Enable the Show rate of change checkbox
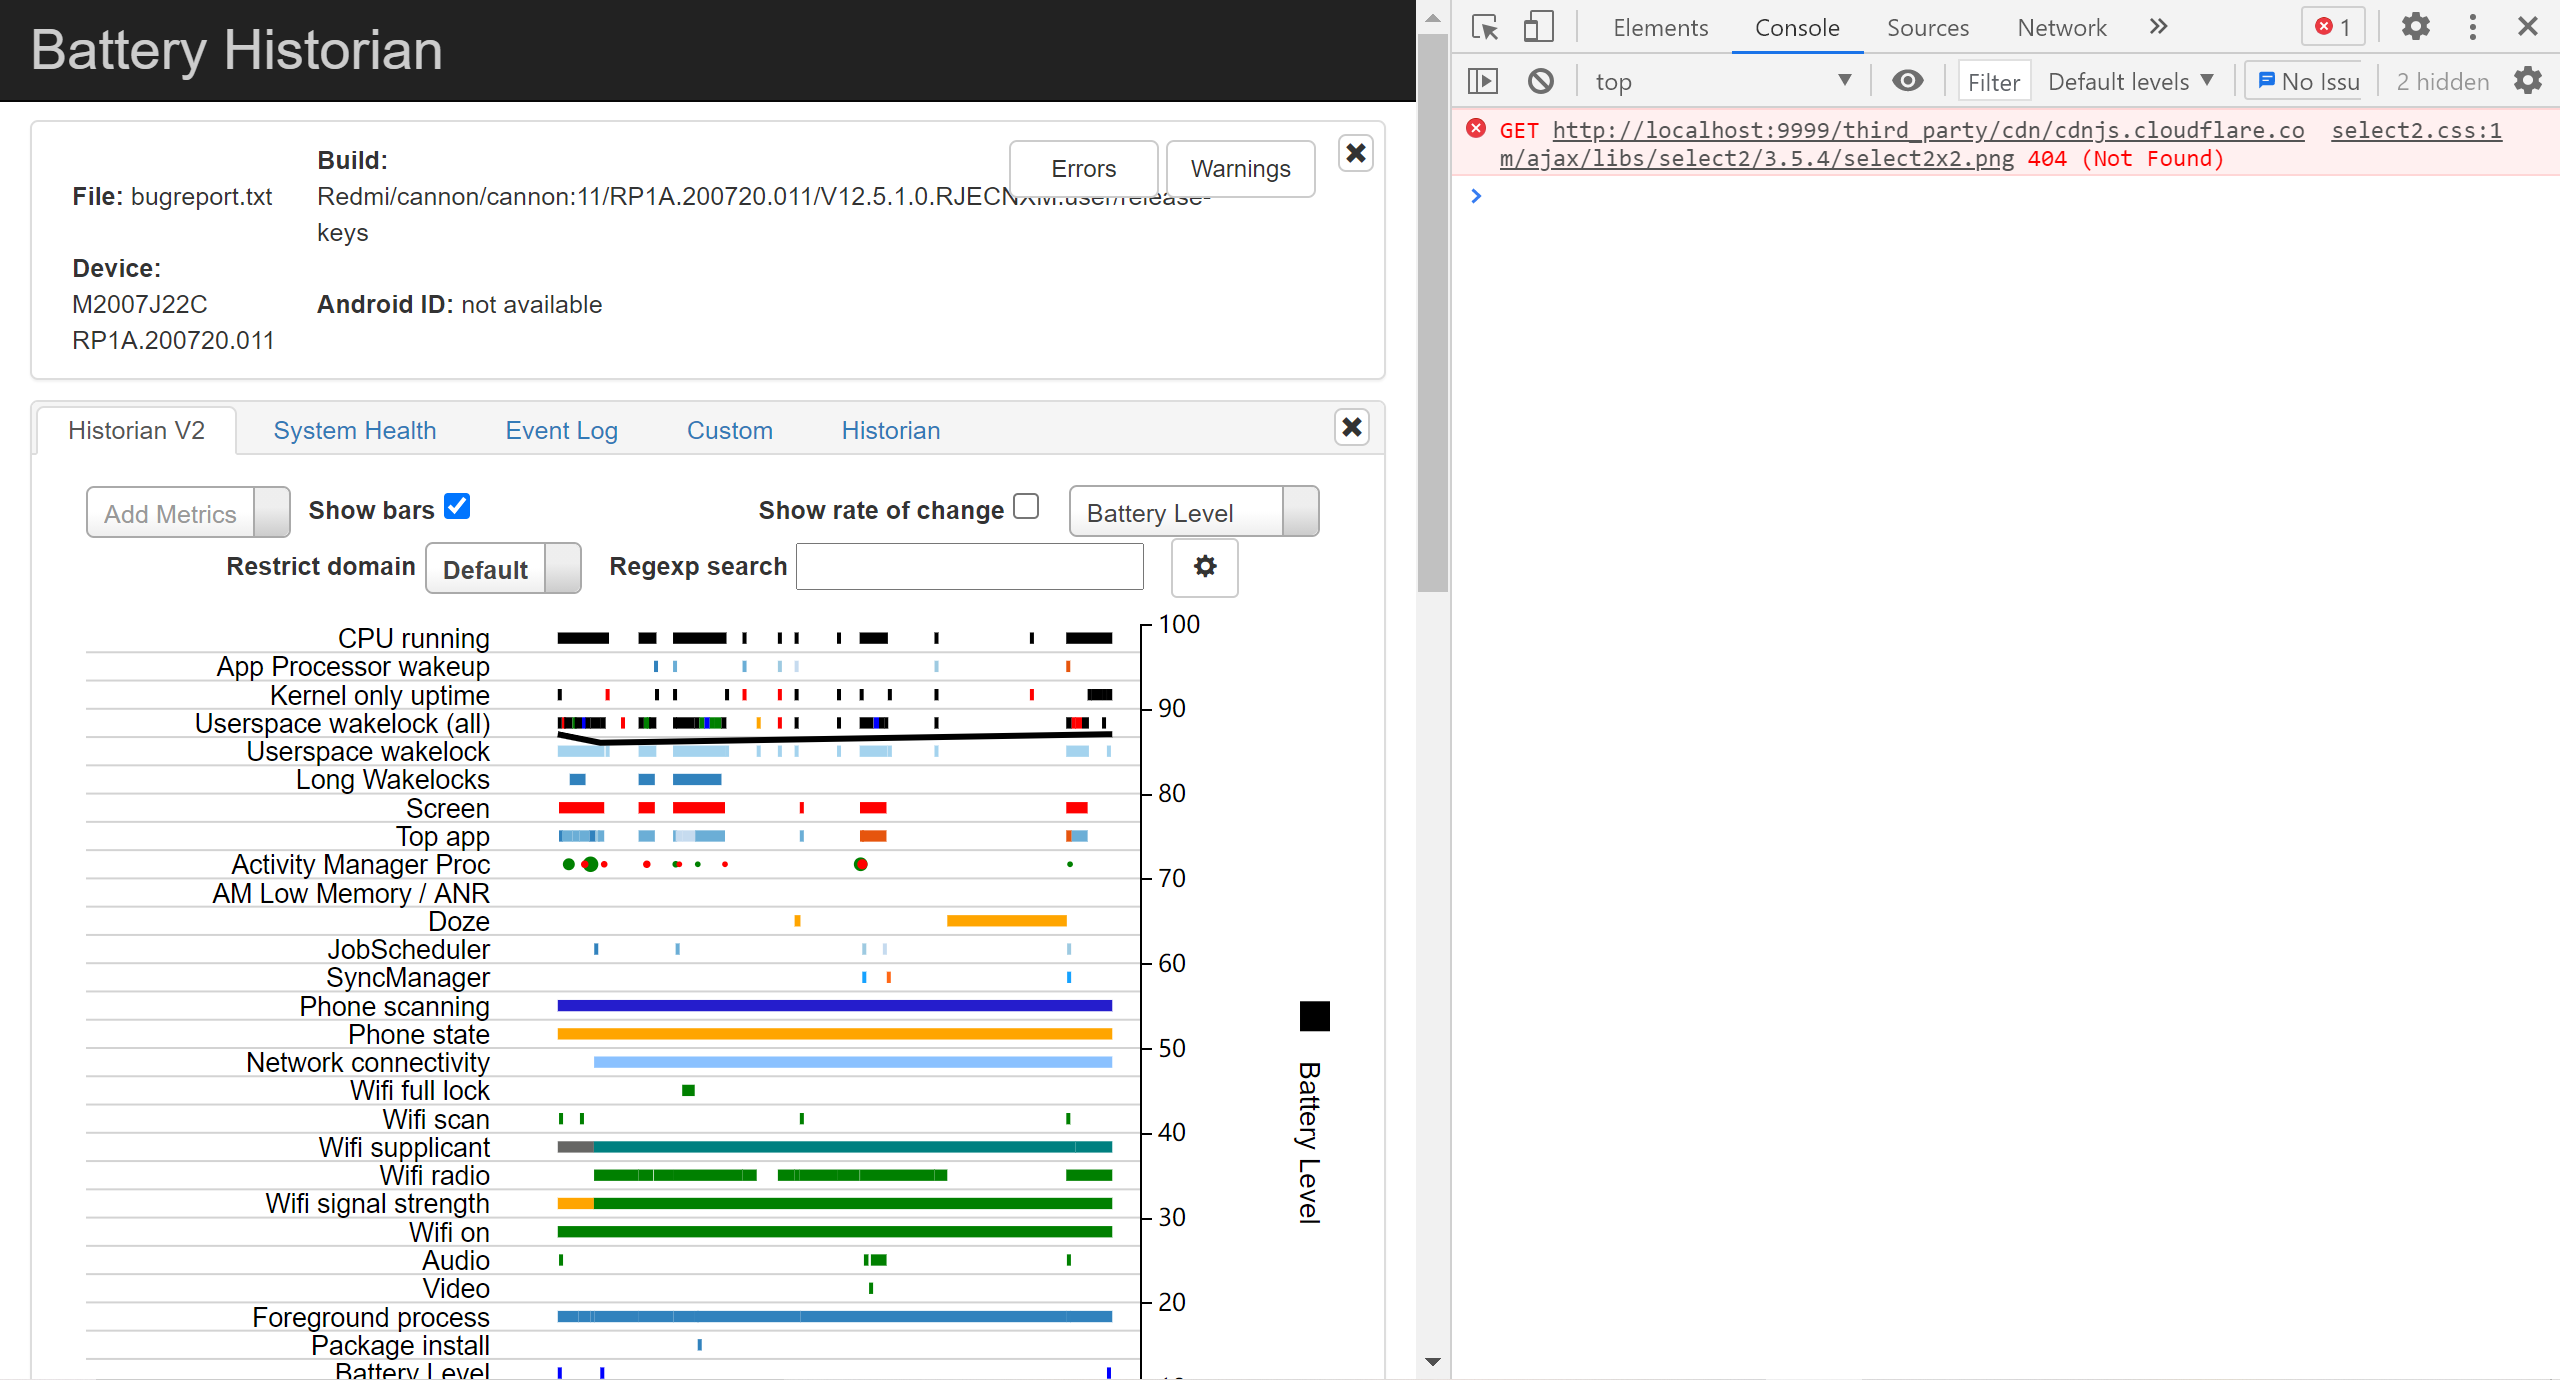This screenshot has width=2560, height=1380. [1026, 507]
